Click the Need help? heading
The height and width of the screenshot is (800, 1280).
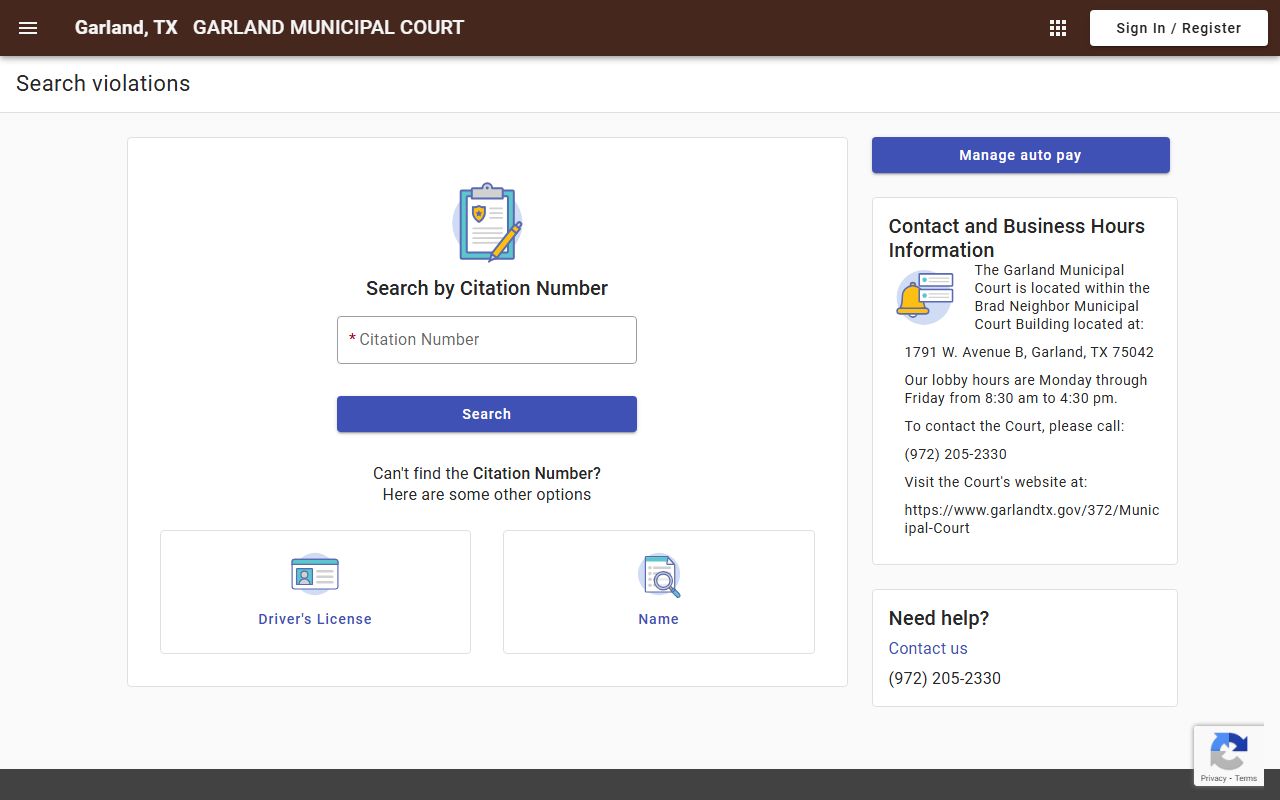(939, 618)
